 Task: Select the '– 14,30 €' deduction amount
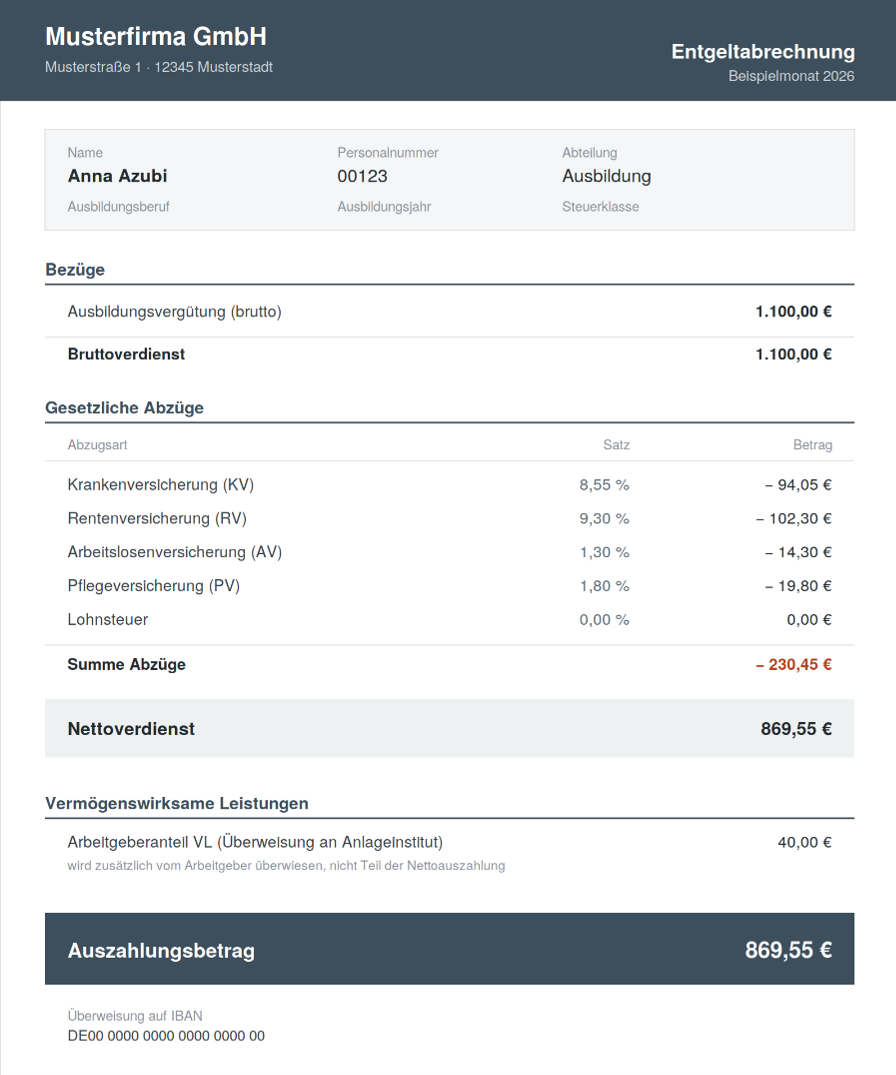[x=798, y=552]
